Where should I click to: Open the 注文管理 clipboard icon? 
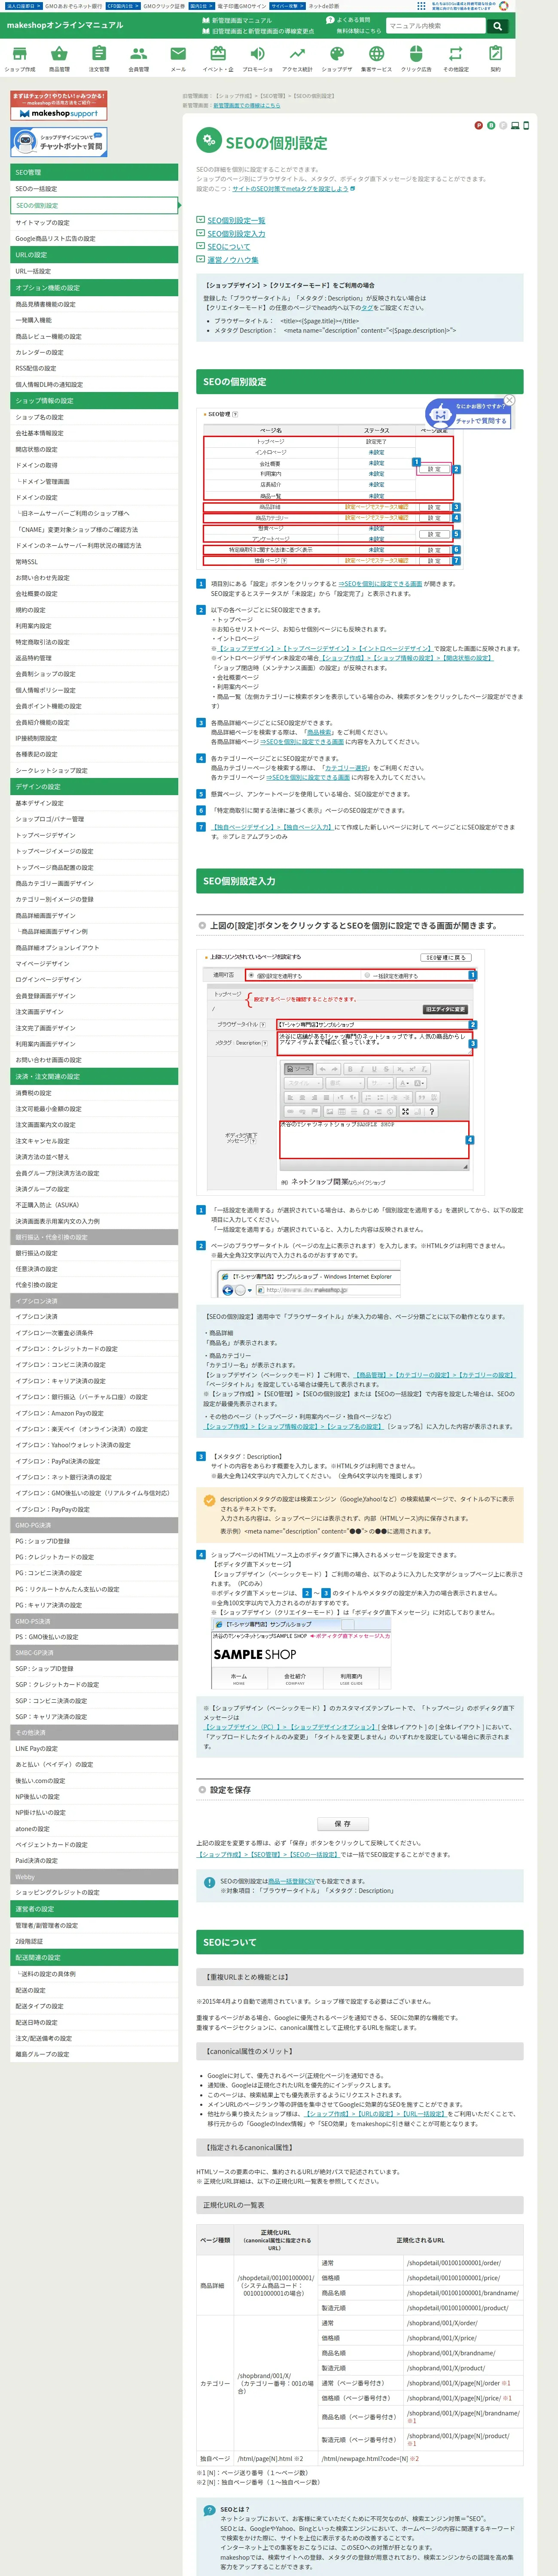click(x=99, y=58)
